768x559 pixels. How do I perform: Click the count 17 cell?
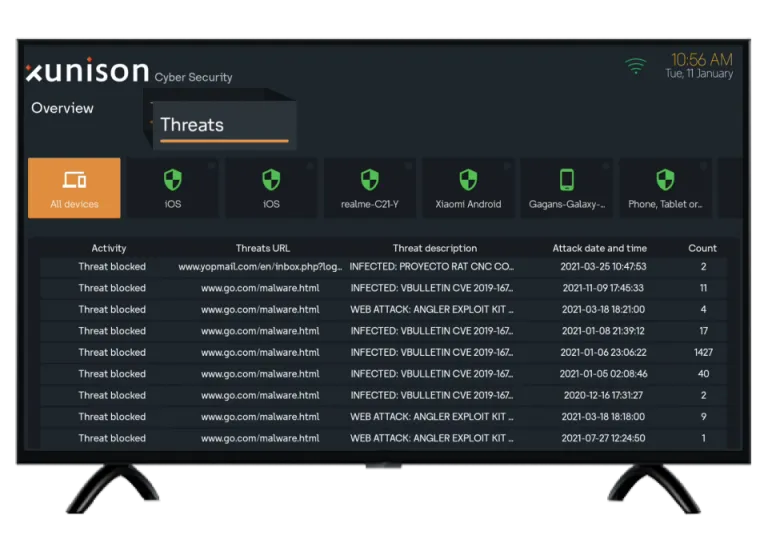click(703, 331)
